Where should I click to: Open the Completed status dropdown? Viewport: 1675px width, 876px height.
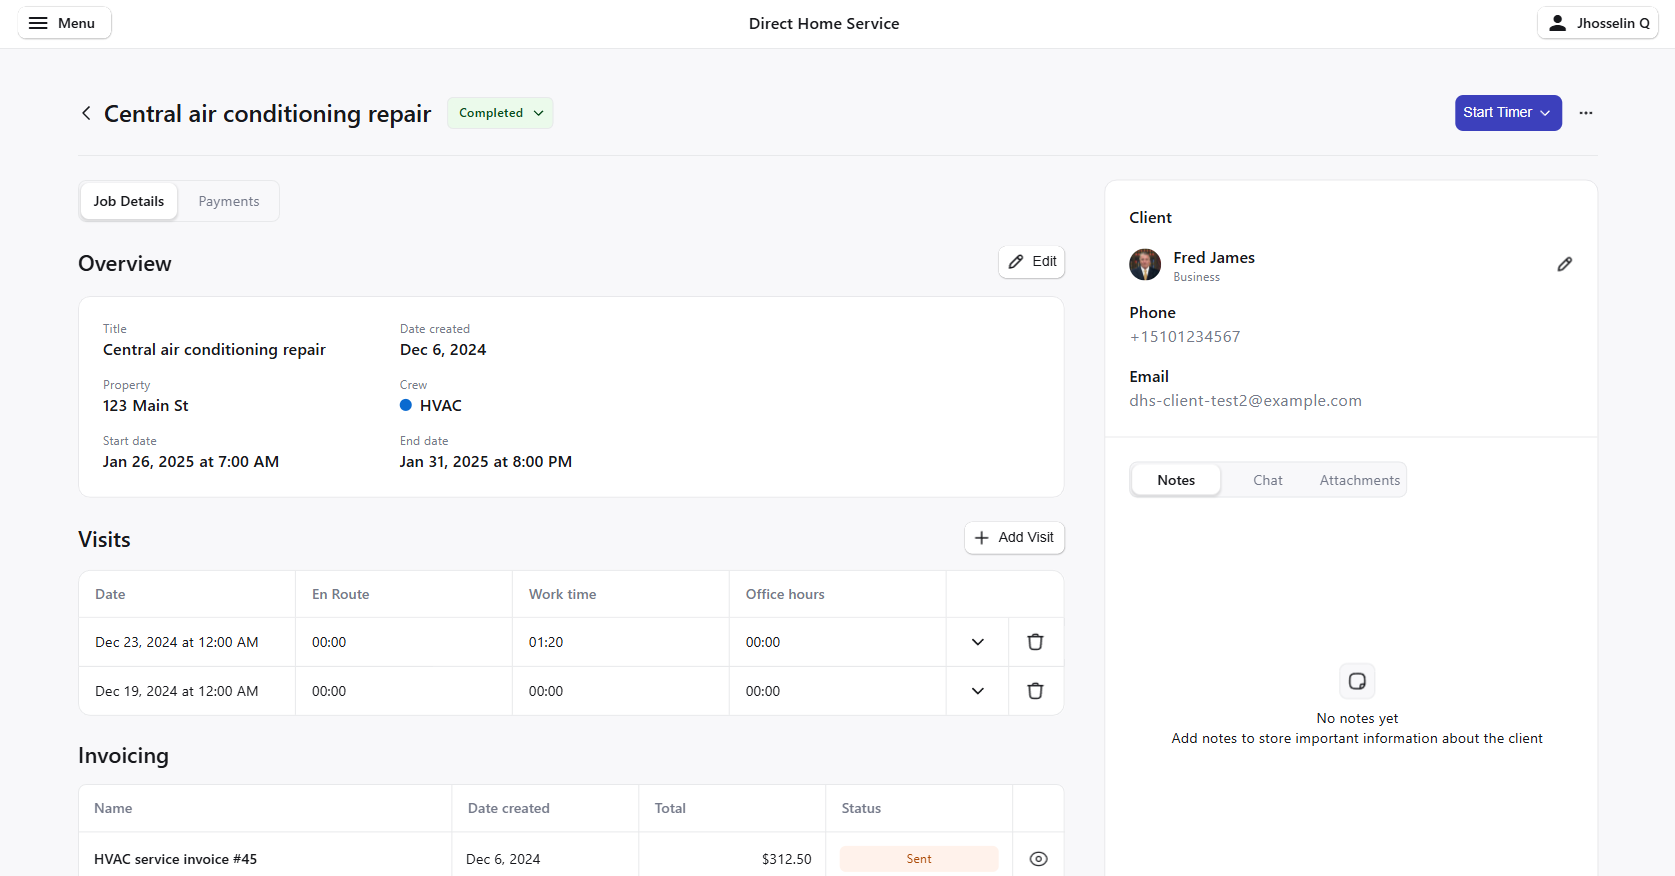coord(500,113)
